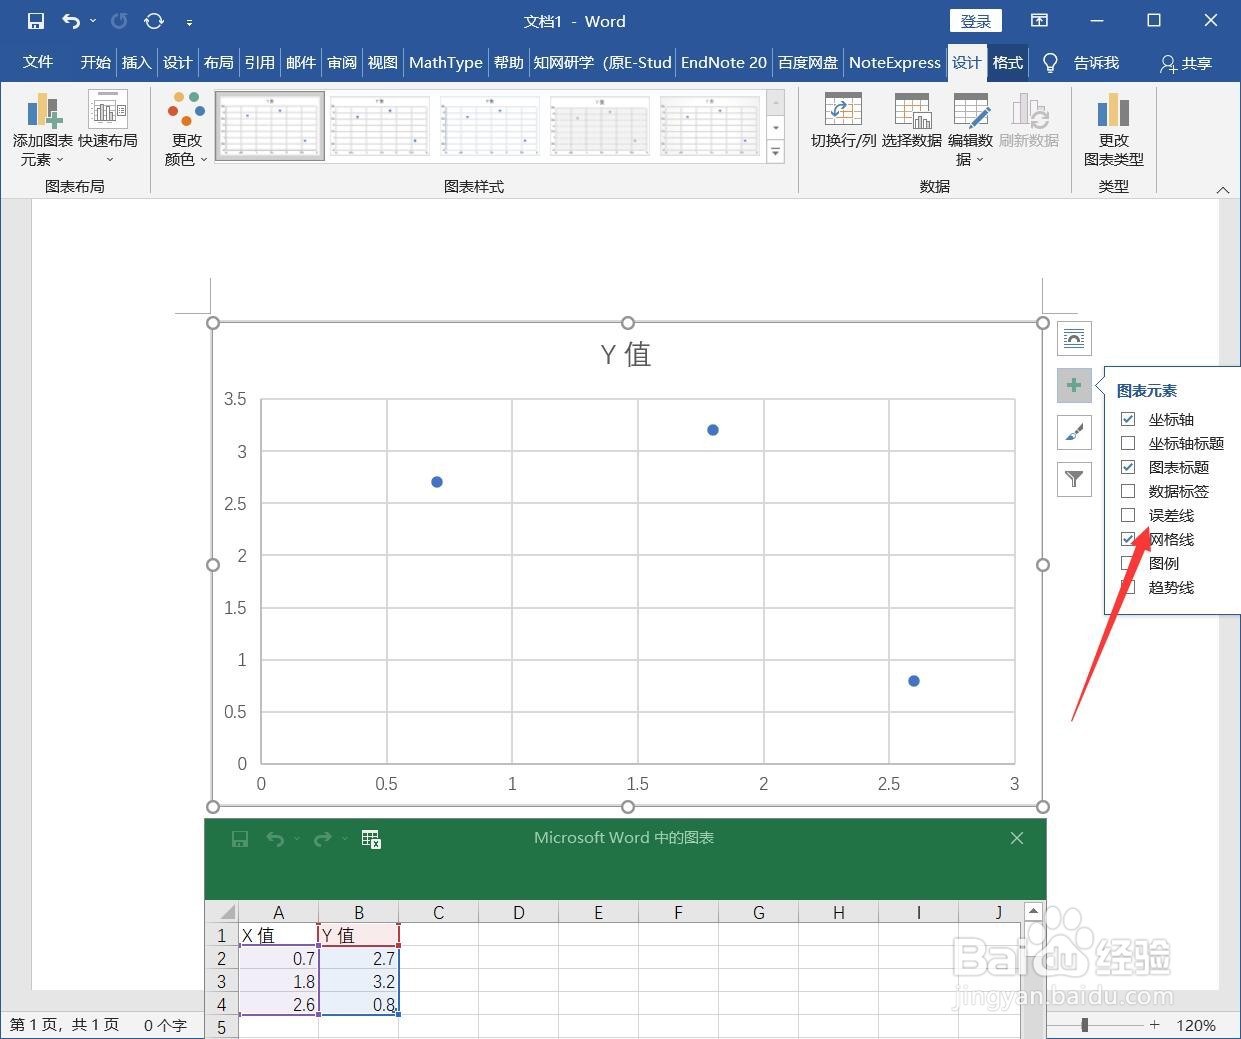Open the undo history dropdown arrow
Image resolution: width=1241 pixels, height=1039 pixels.
[x=93, y=21]
